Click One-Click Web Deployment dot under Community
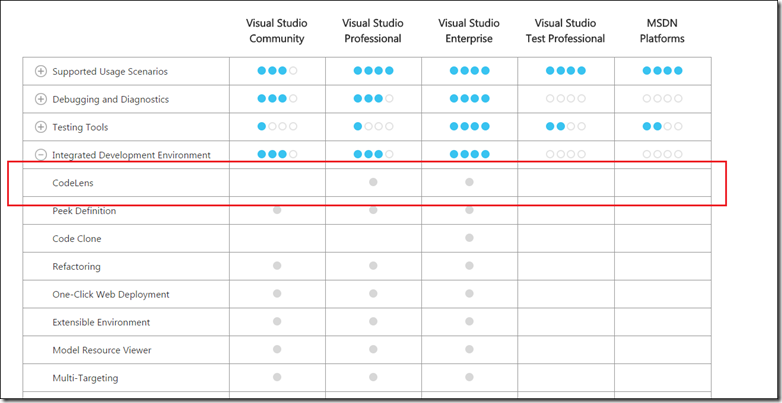This screenshot has height=403, width=782. [x=277, y=294]
